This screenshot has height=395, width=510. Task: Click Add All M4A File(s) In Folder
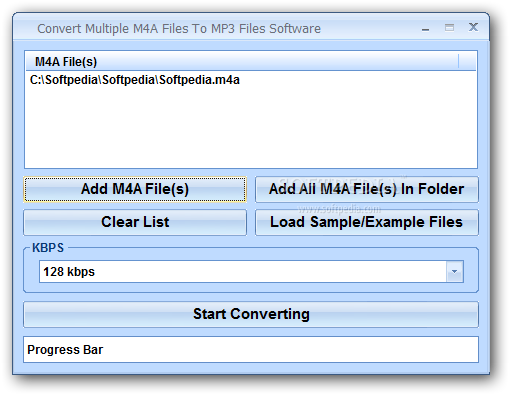[367, 189]
